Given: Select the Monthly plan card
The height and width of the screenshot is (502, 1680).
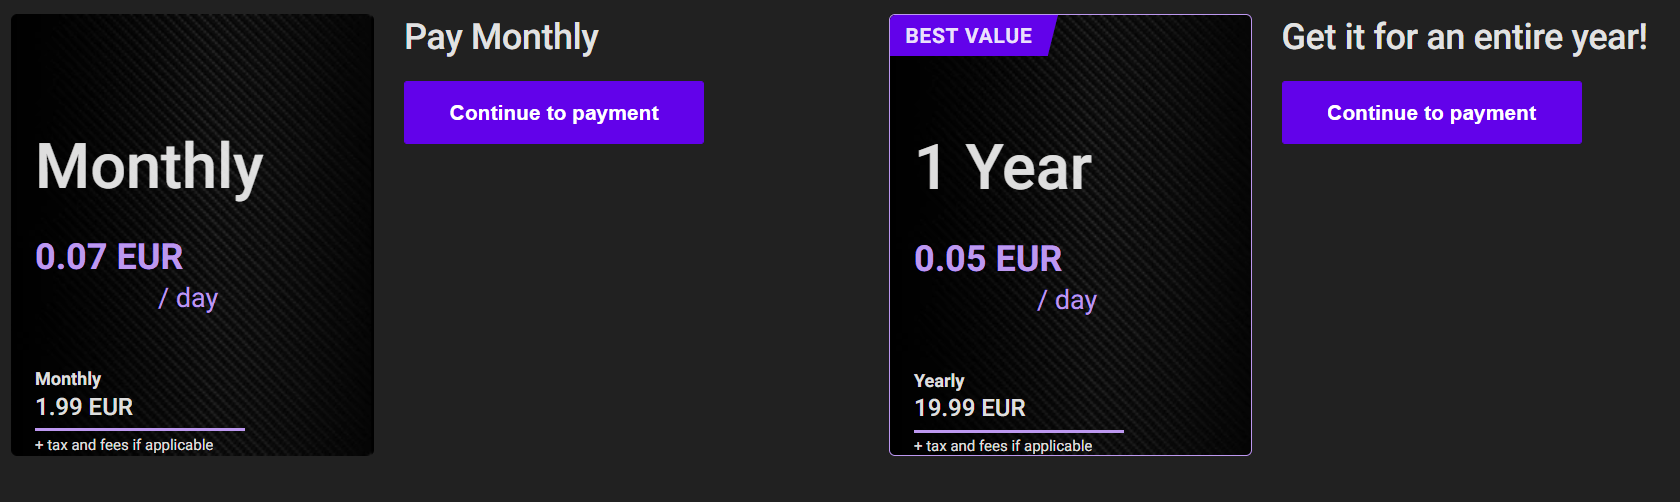Looking at the screenshot, I should coord(192,235).
